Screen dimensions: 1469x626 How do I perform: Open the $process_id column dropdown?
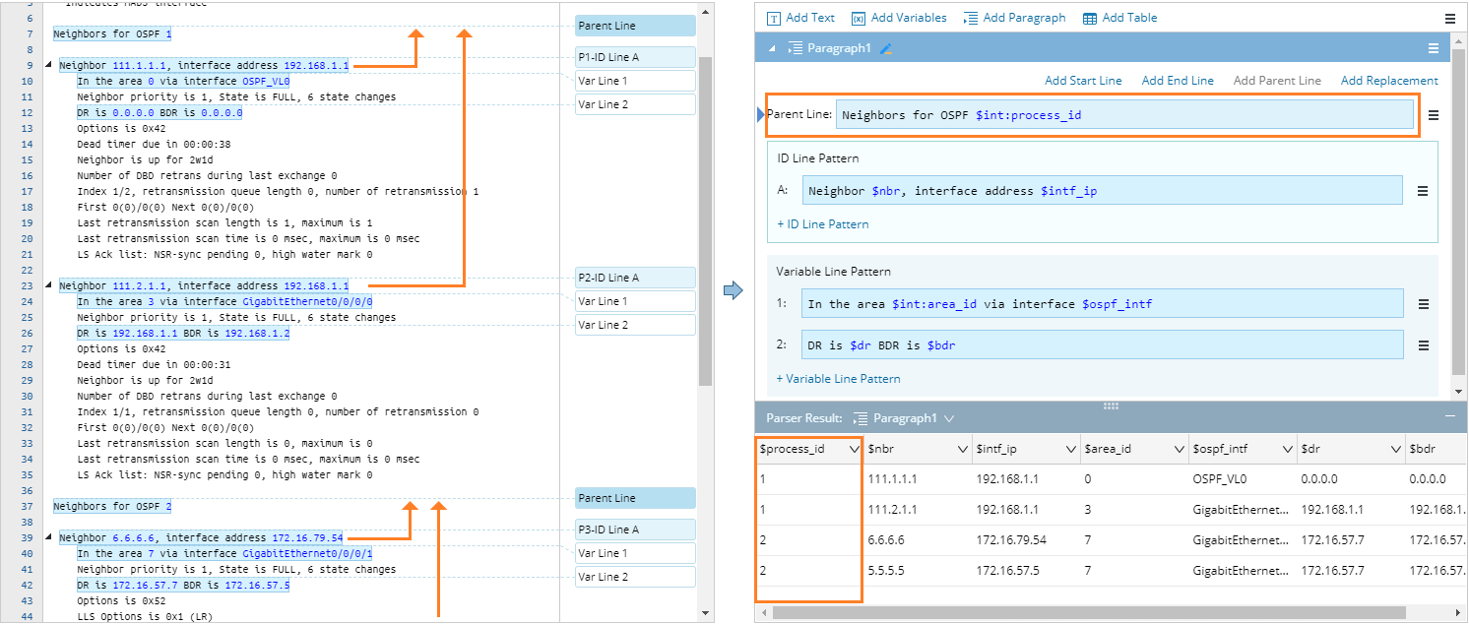(x=853, y=450)
